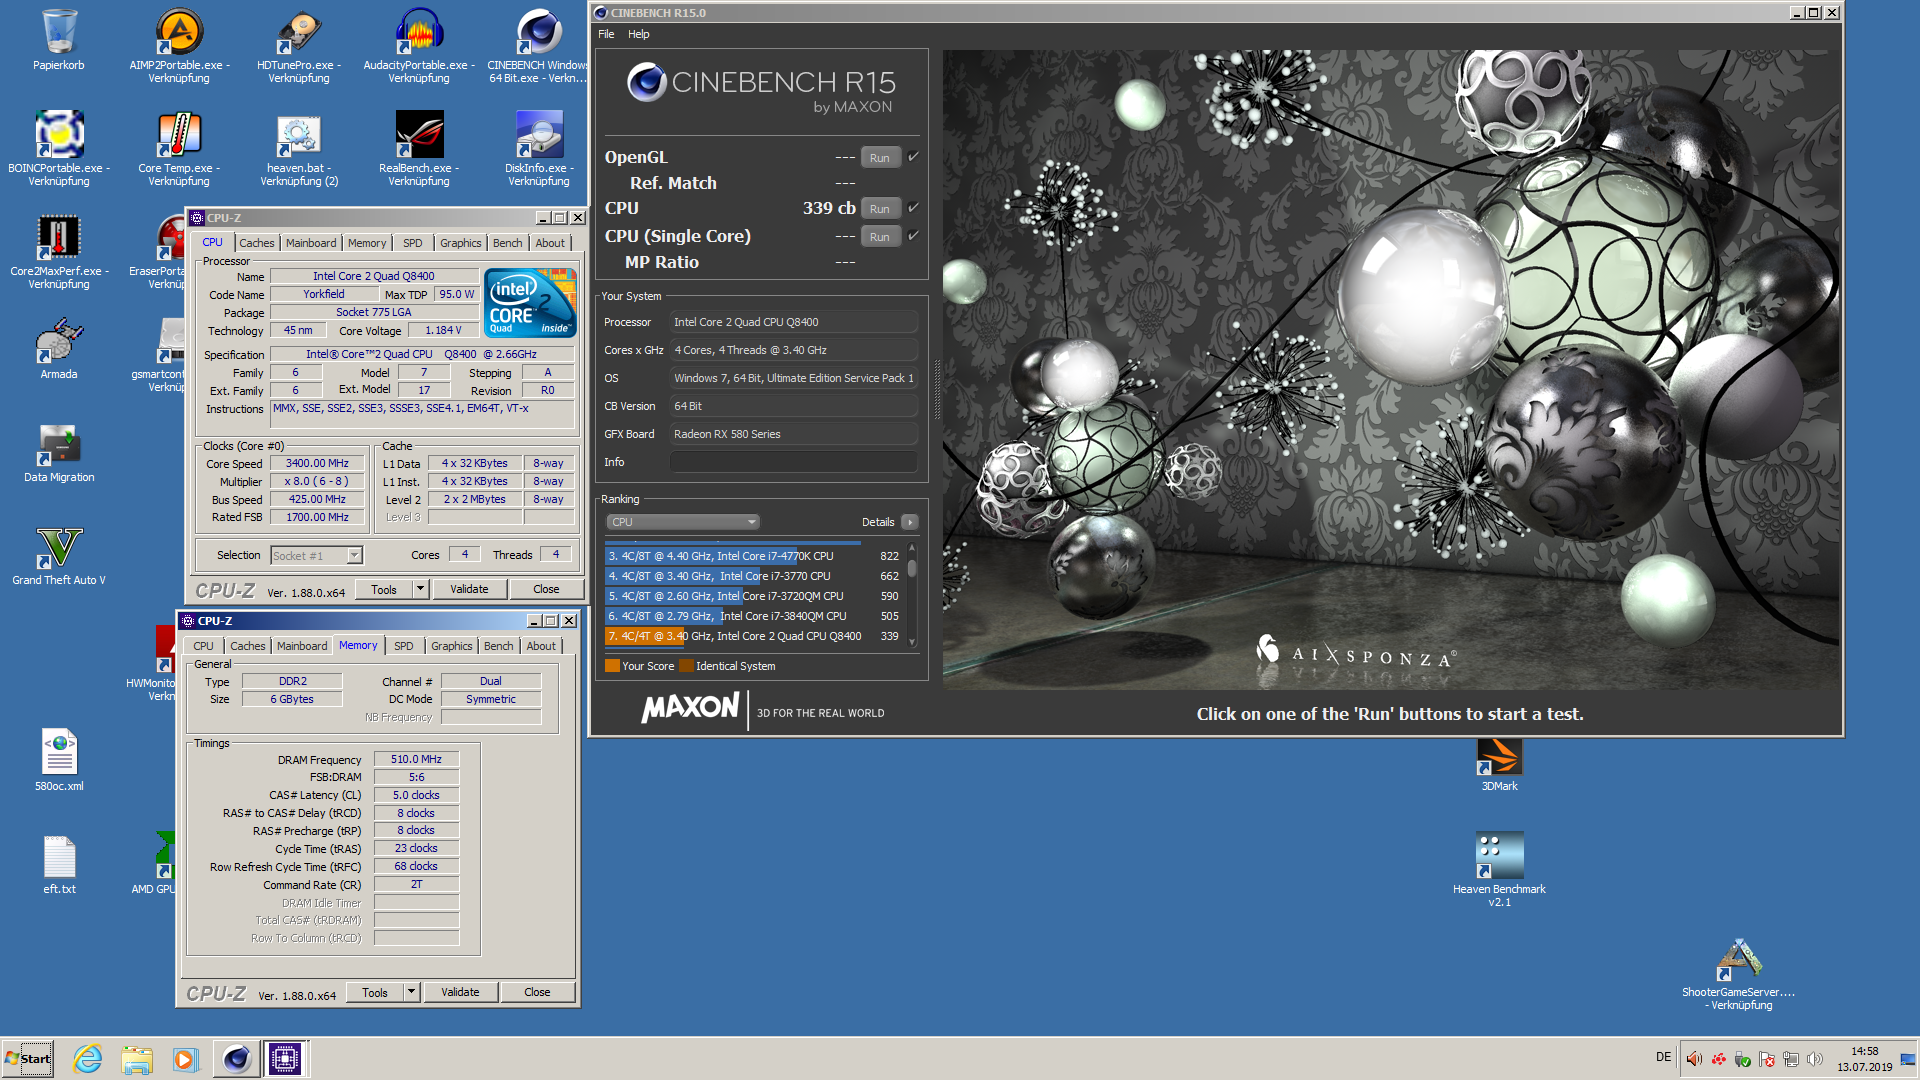Viewport: 1920px width, 1080px height.
Task: Click the ranking list scrollbar
Action: pos(911,596)
